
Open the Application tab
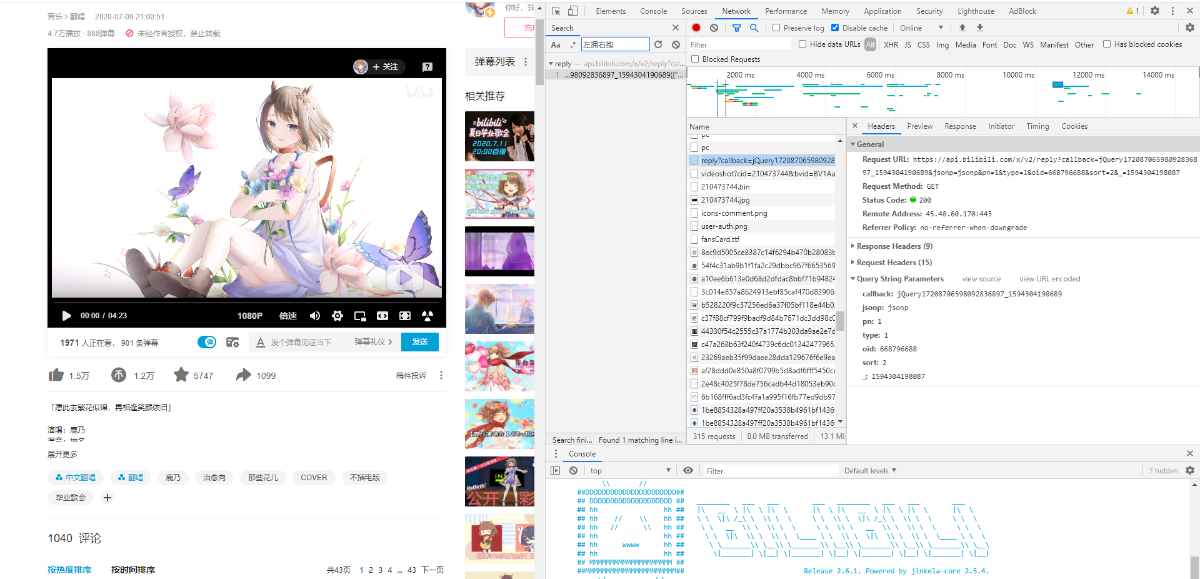pos(882,11)
